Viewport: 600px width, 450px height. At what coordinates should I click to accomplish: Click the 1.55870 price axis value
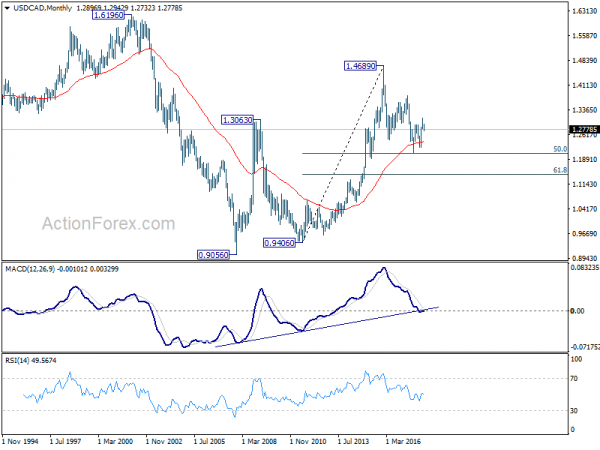(584, 36)
